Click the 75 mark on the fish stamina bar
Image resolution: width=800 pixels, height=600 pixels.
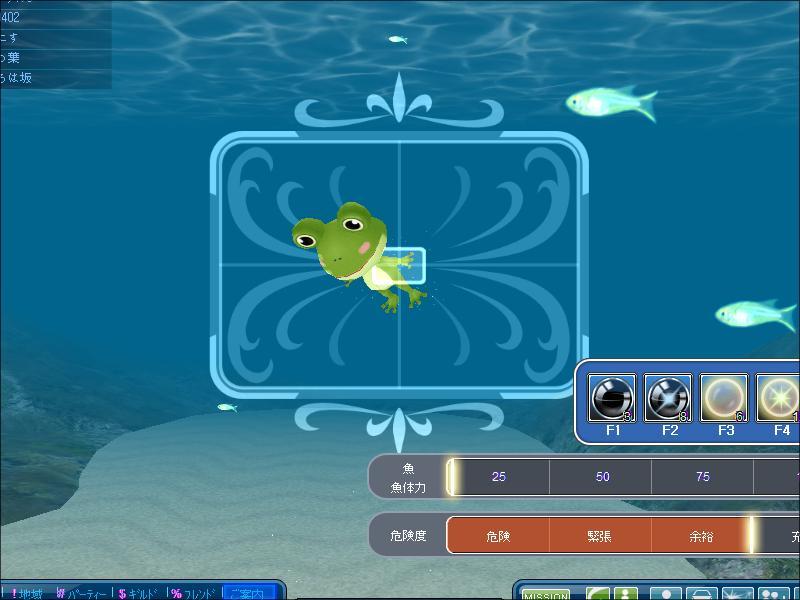click(703, 477)
